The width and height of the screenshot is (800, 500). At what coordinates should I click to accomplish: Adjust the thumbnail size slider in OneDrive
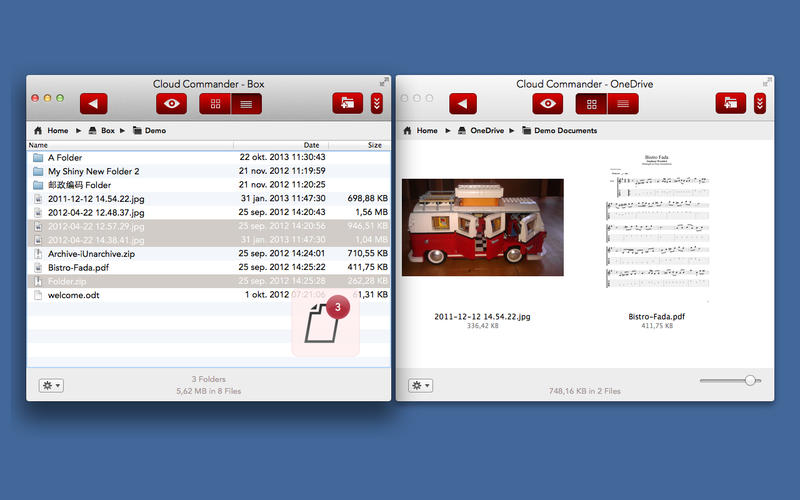coord(750,380)
